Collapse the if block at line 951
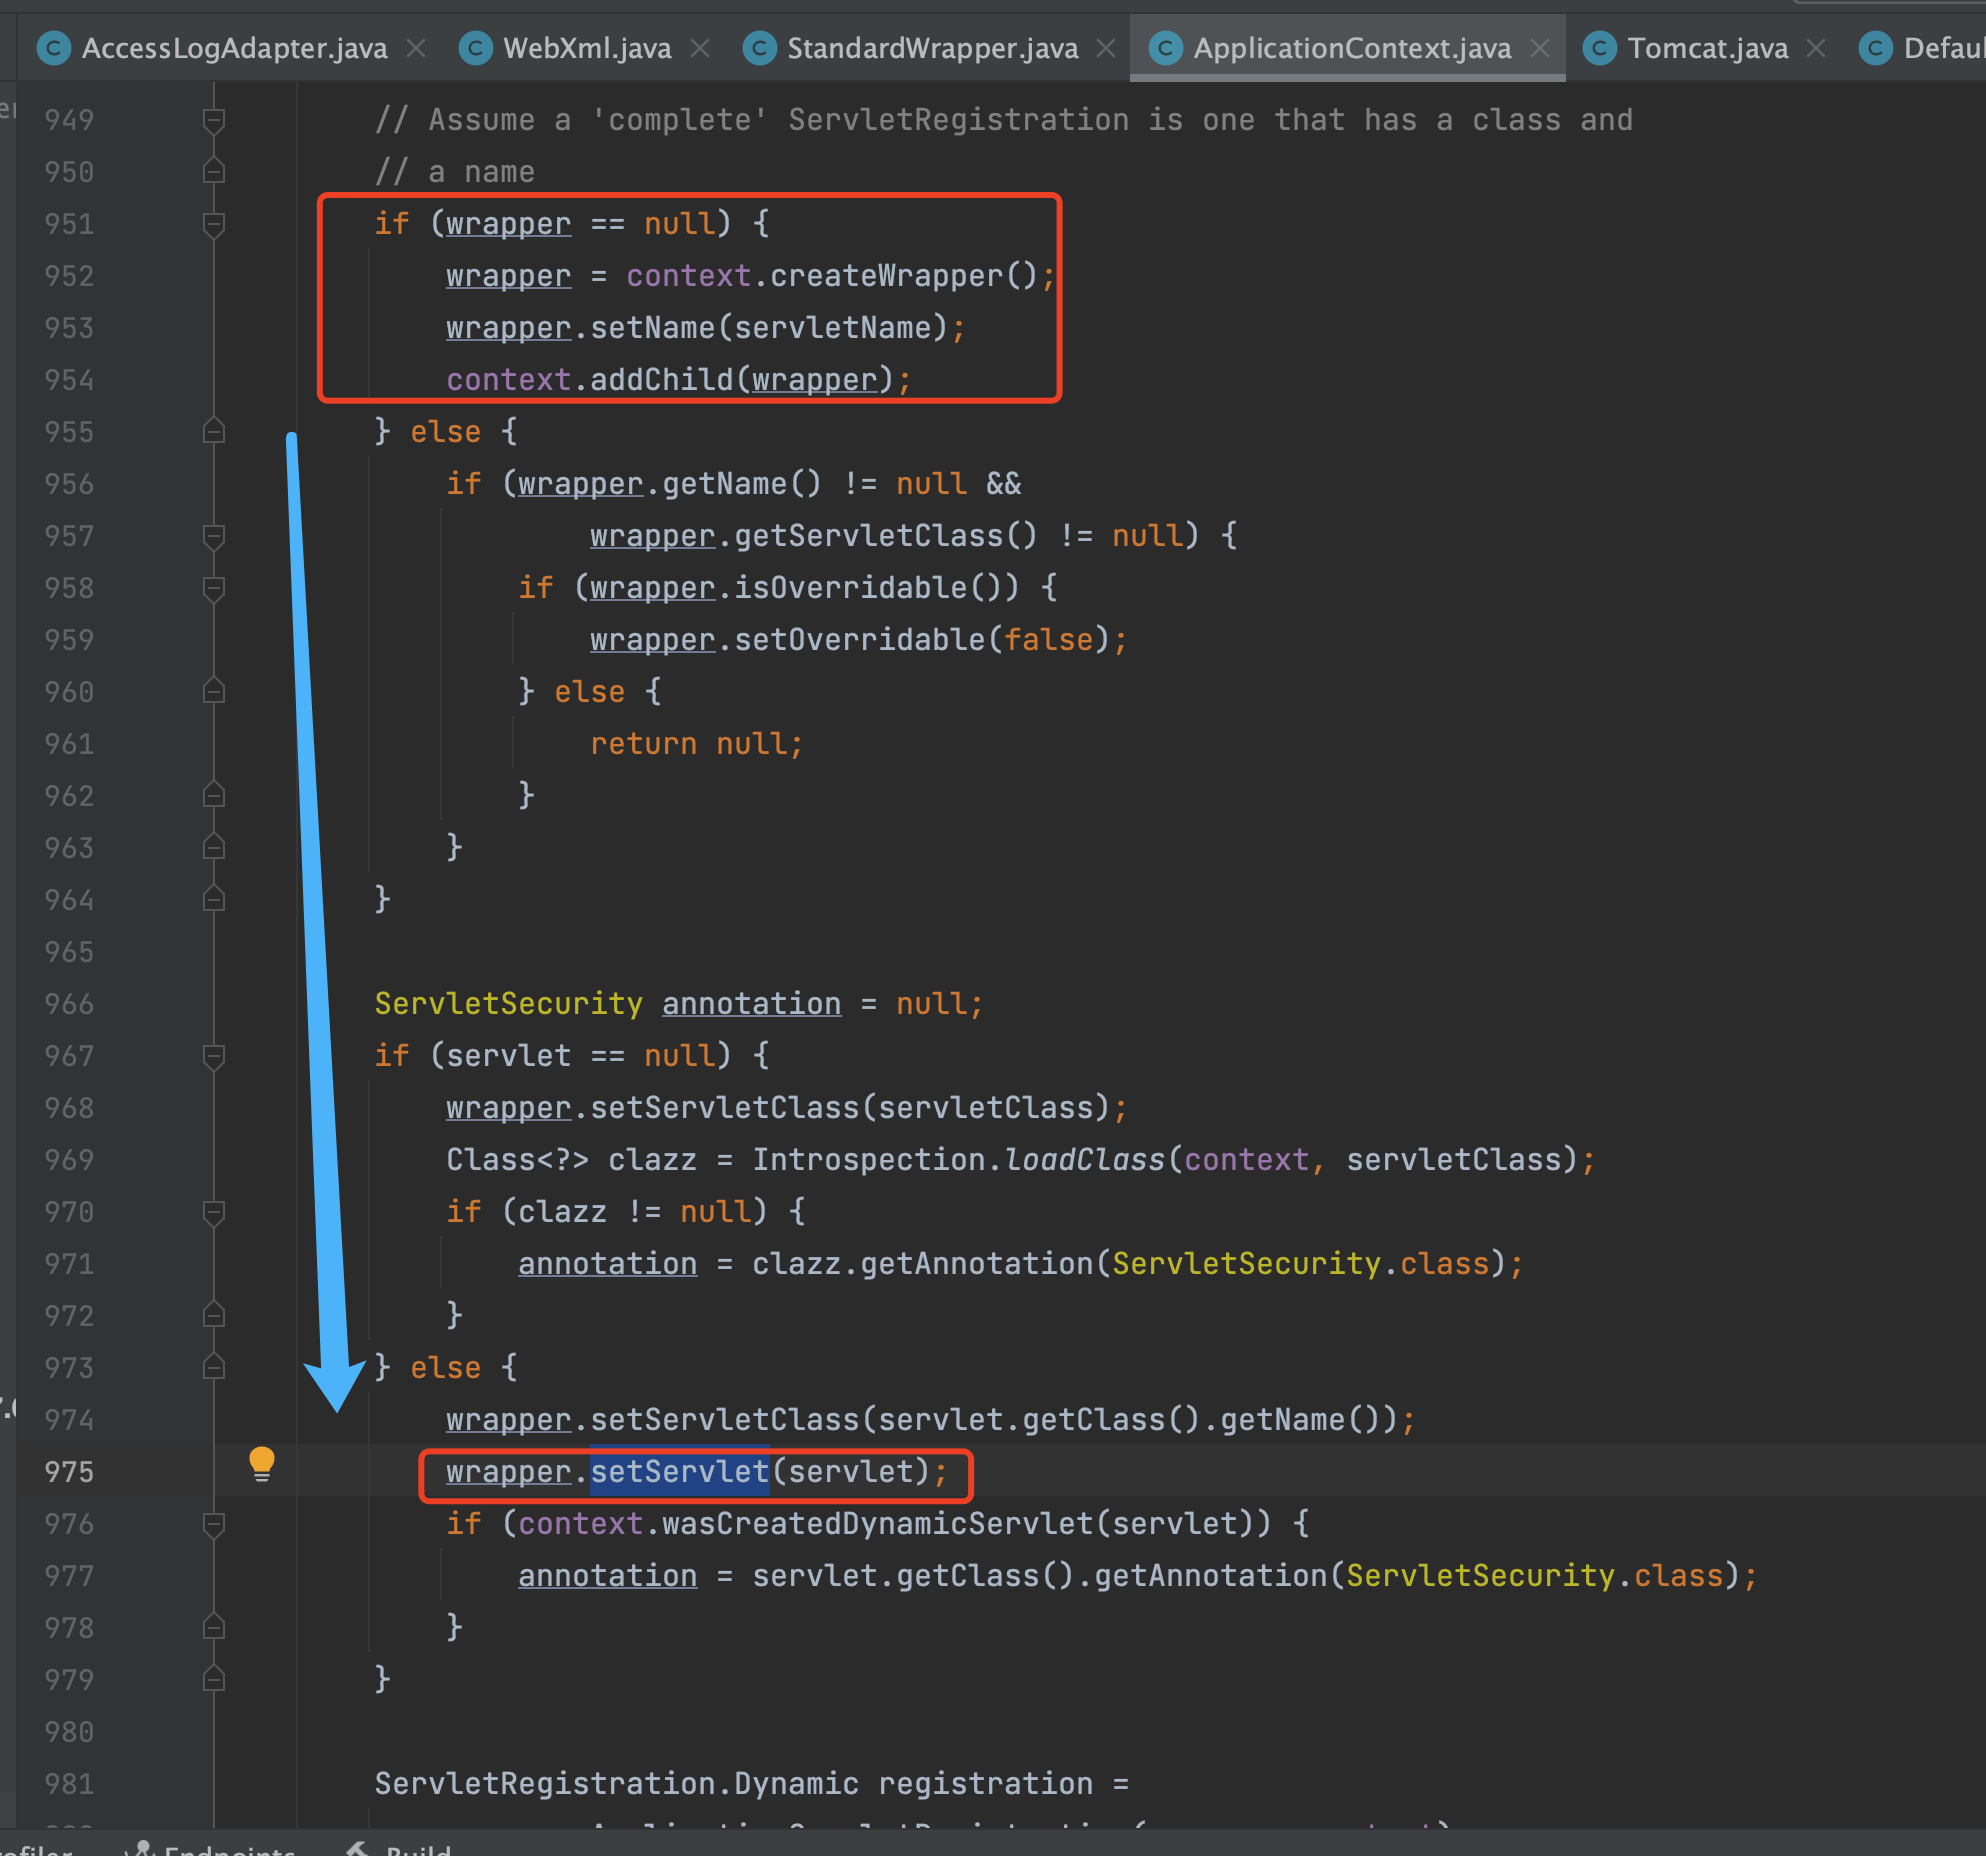The height and width of the screenshot is (1856, 1986). (x=213, y=224)
